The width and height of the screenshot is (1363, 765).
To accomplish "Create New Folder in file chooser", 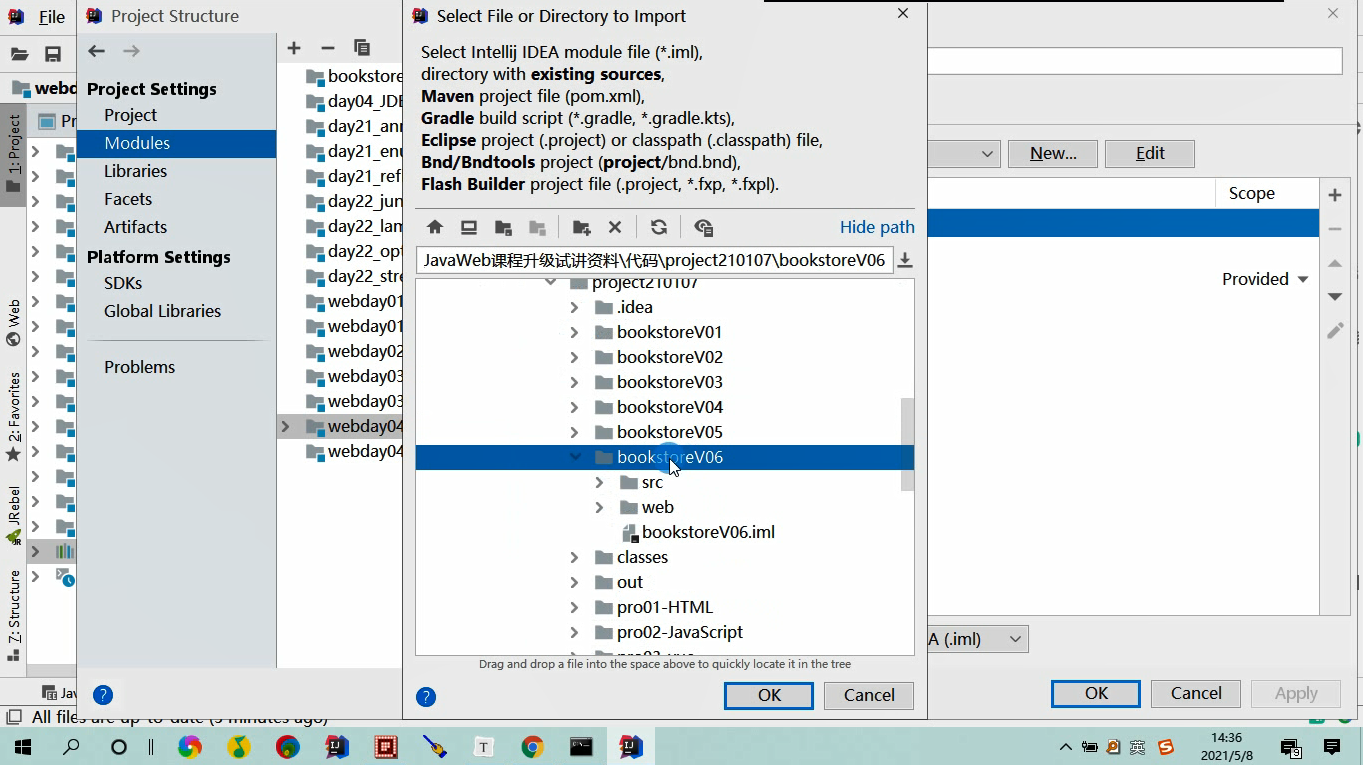I will [x=581, y=227].
